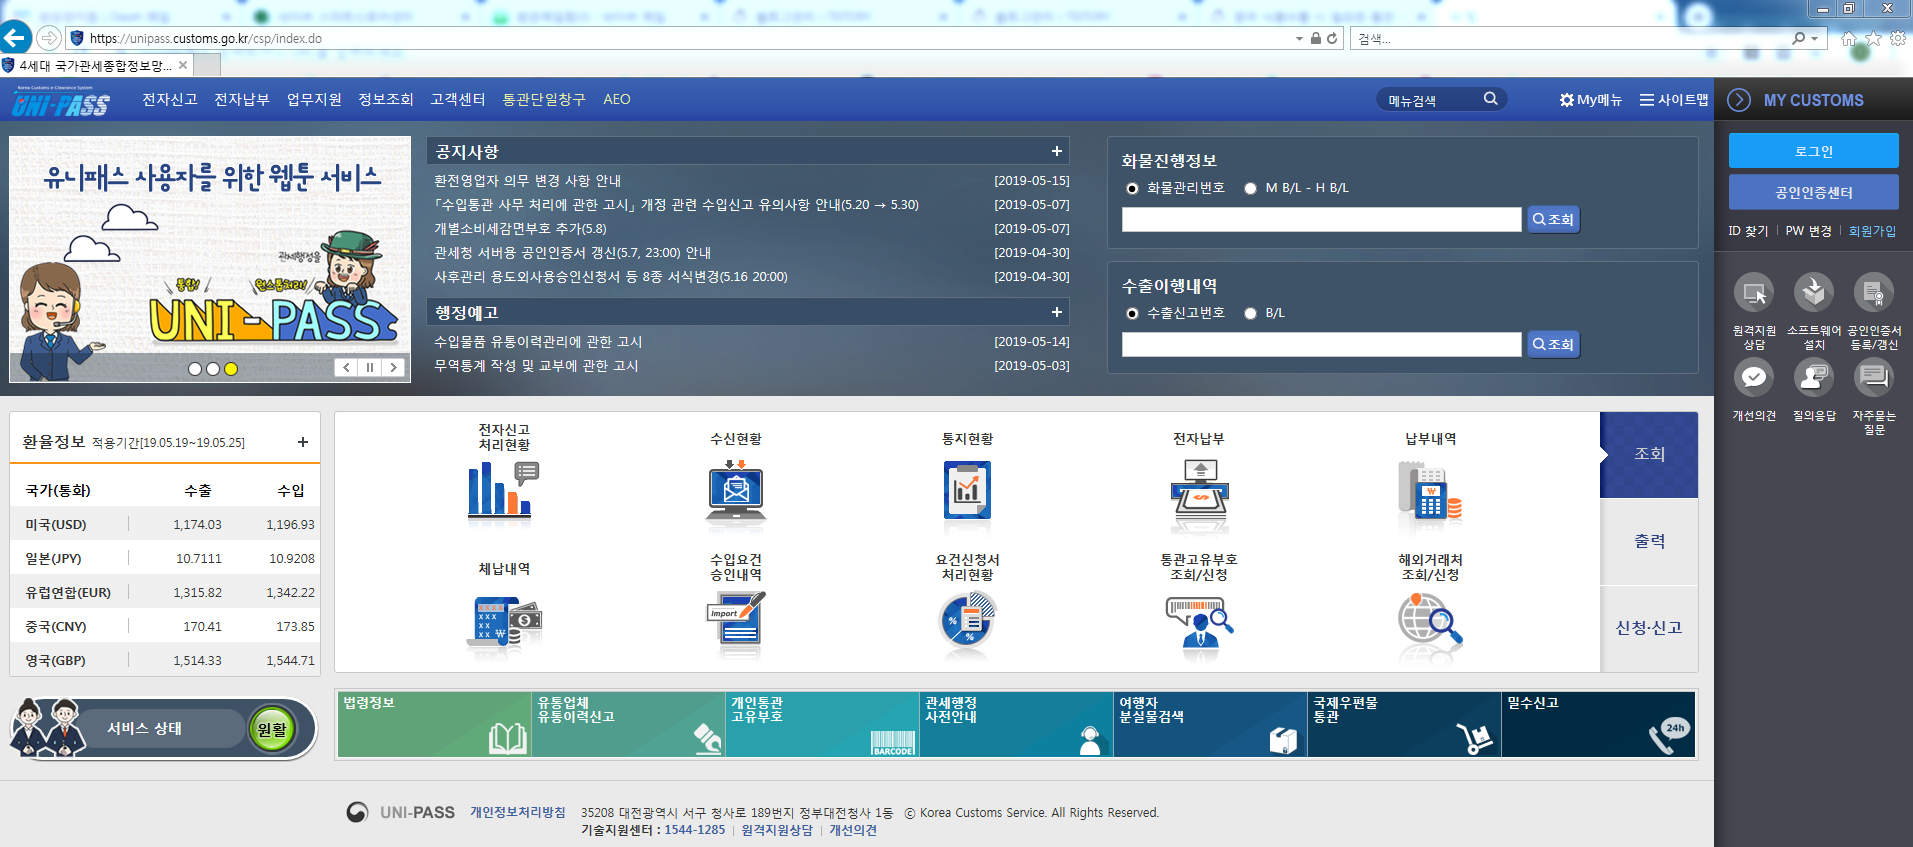This screenshot has width=1913, height=847.
Task: Open 공인인증센터 button
Action: point(1814,192)
